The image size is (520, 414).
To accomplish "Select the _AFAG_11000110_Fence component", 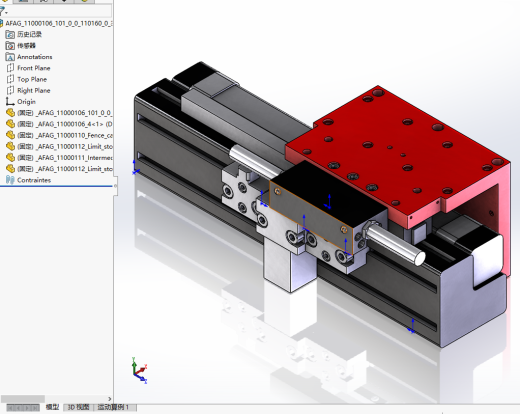I will (59, 135).
